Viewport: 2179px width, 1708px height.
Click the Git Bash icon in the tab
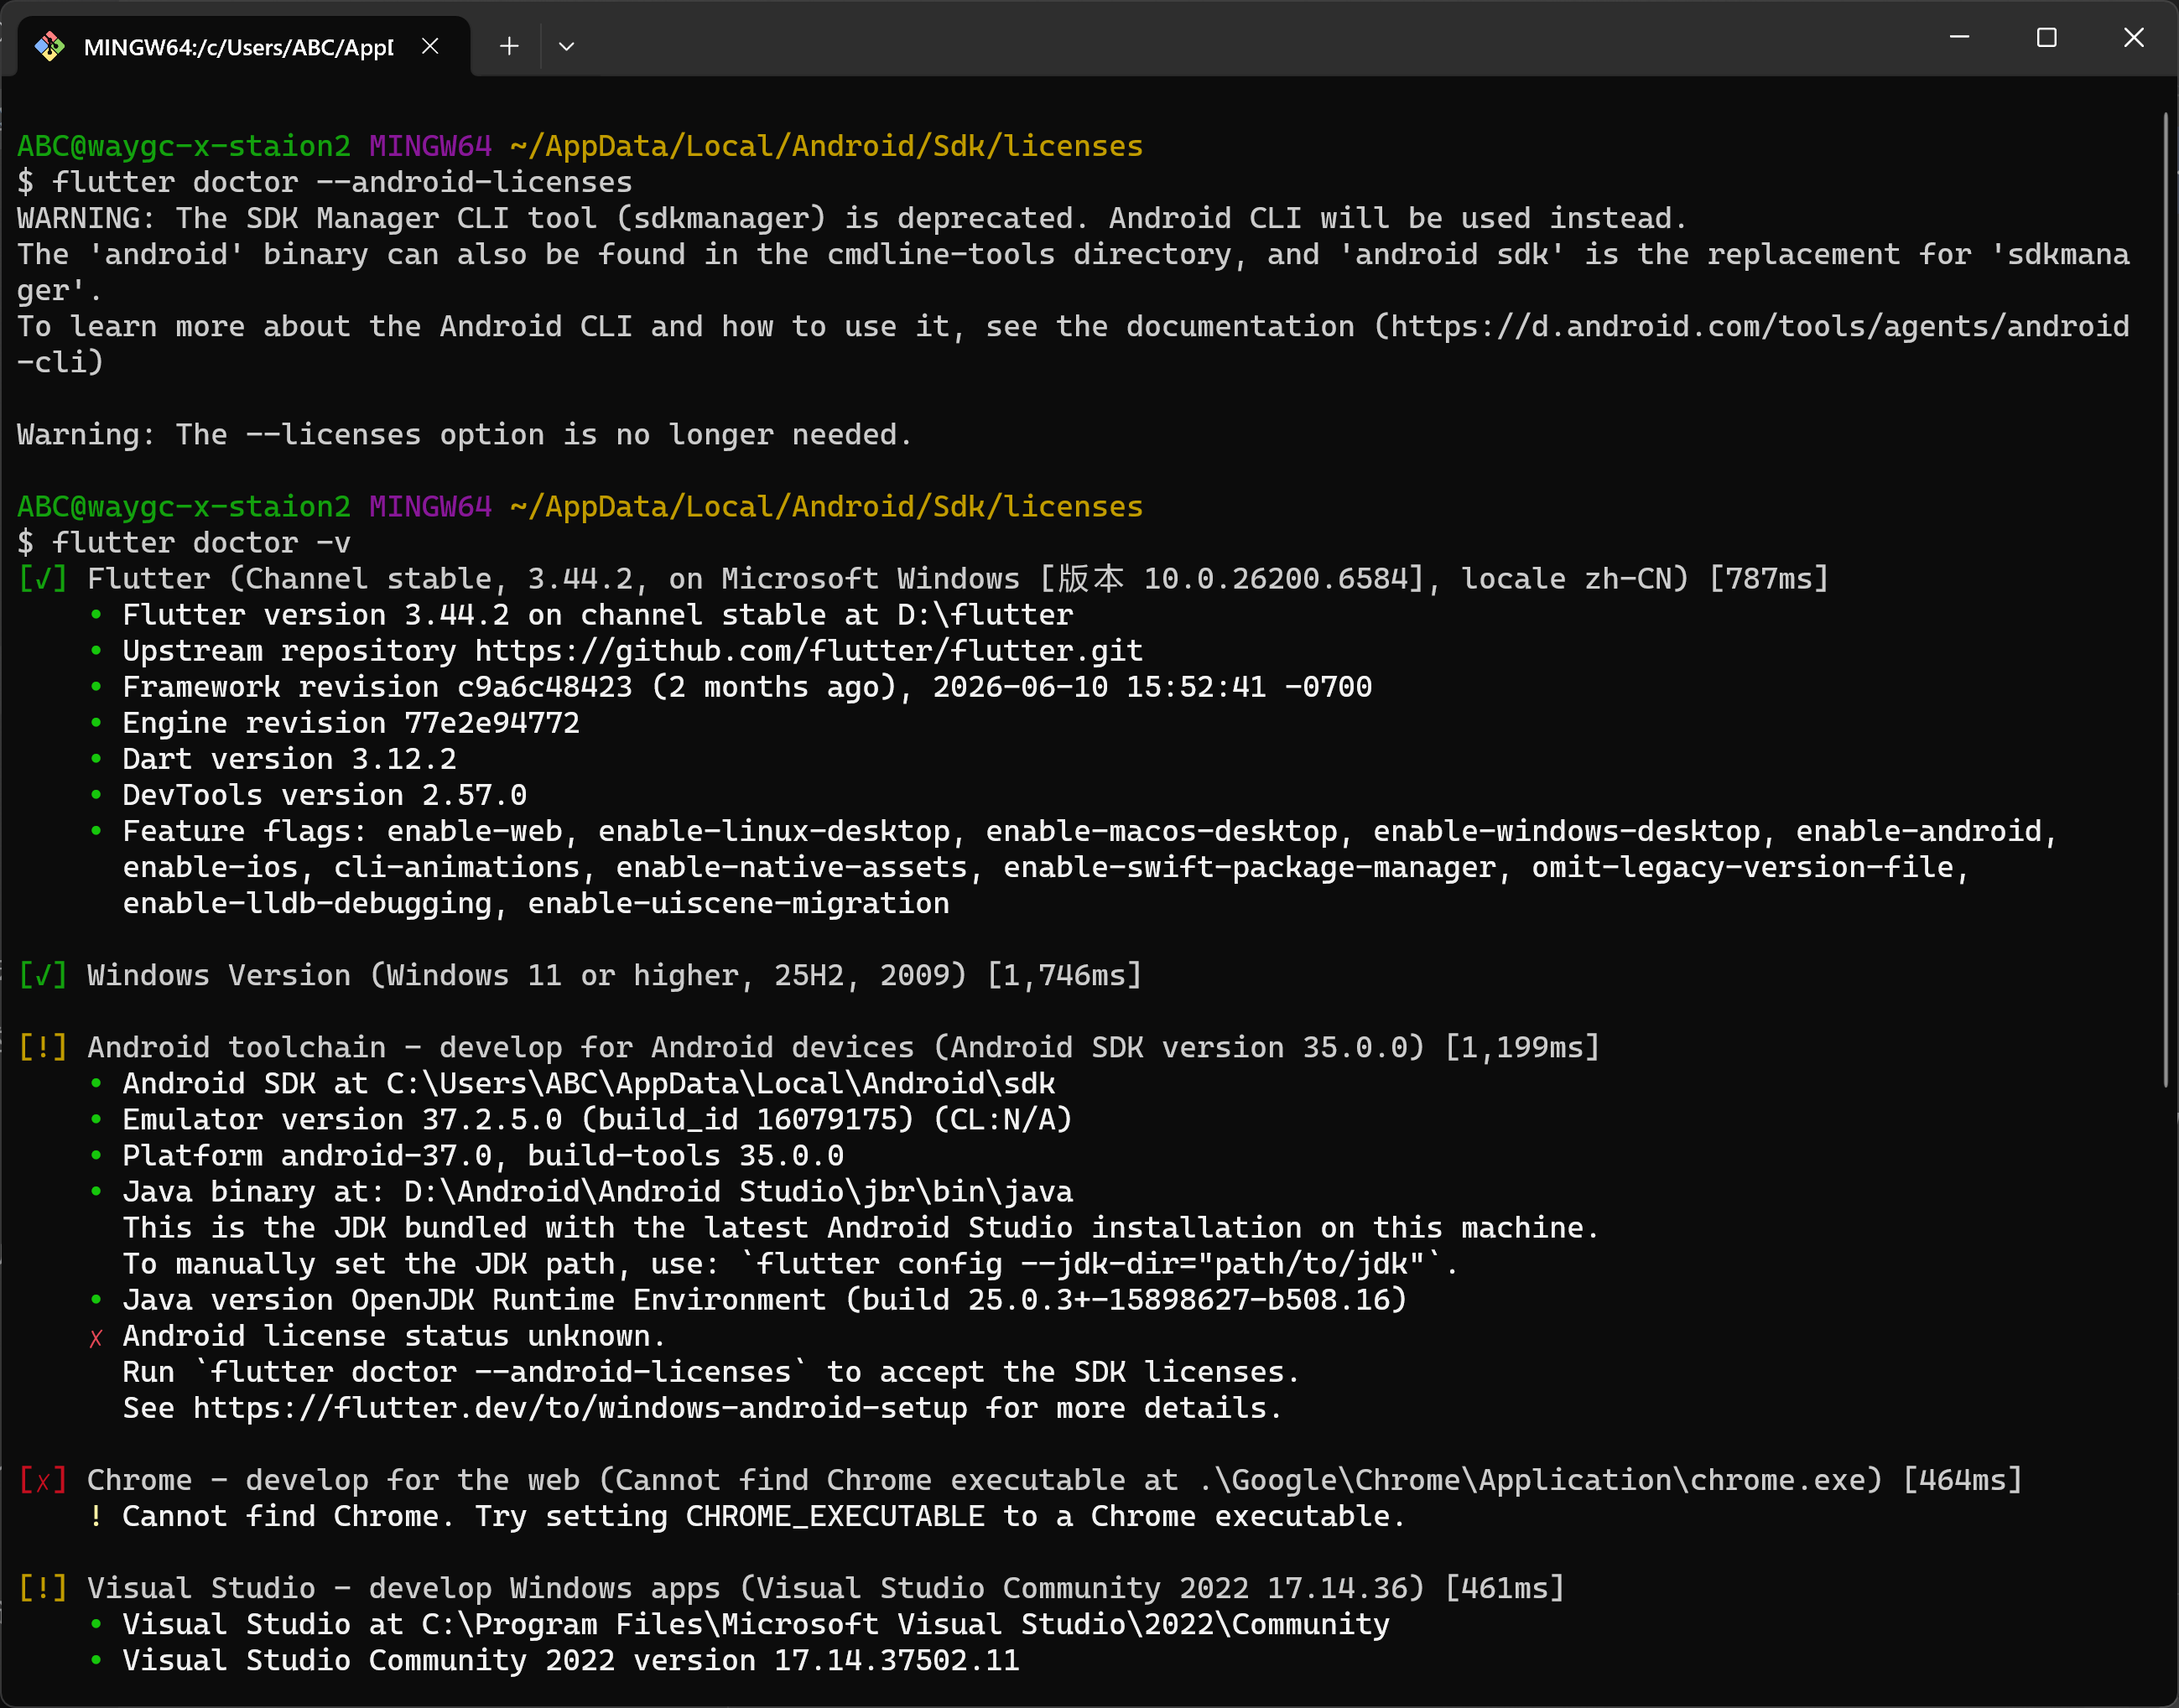tap(49, 46)
